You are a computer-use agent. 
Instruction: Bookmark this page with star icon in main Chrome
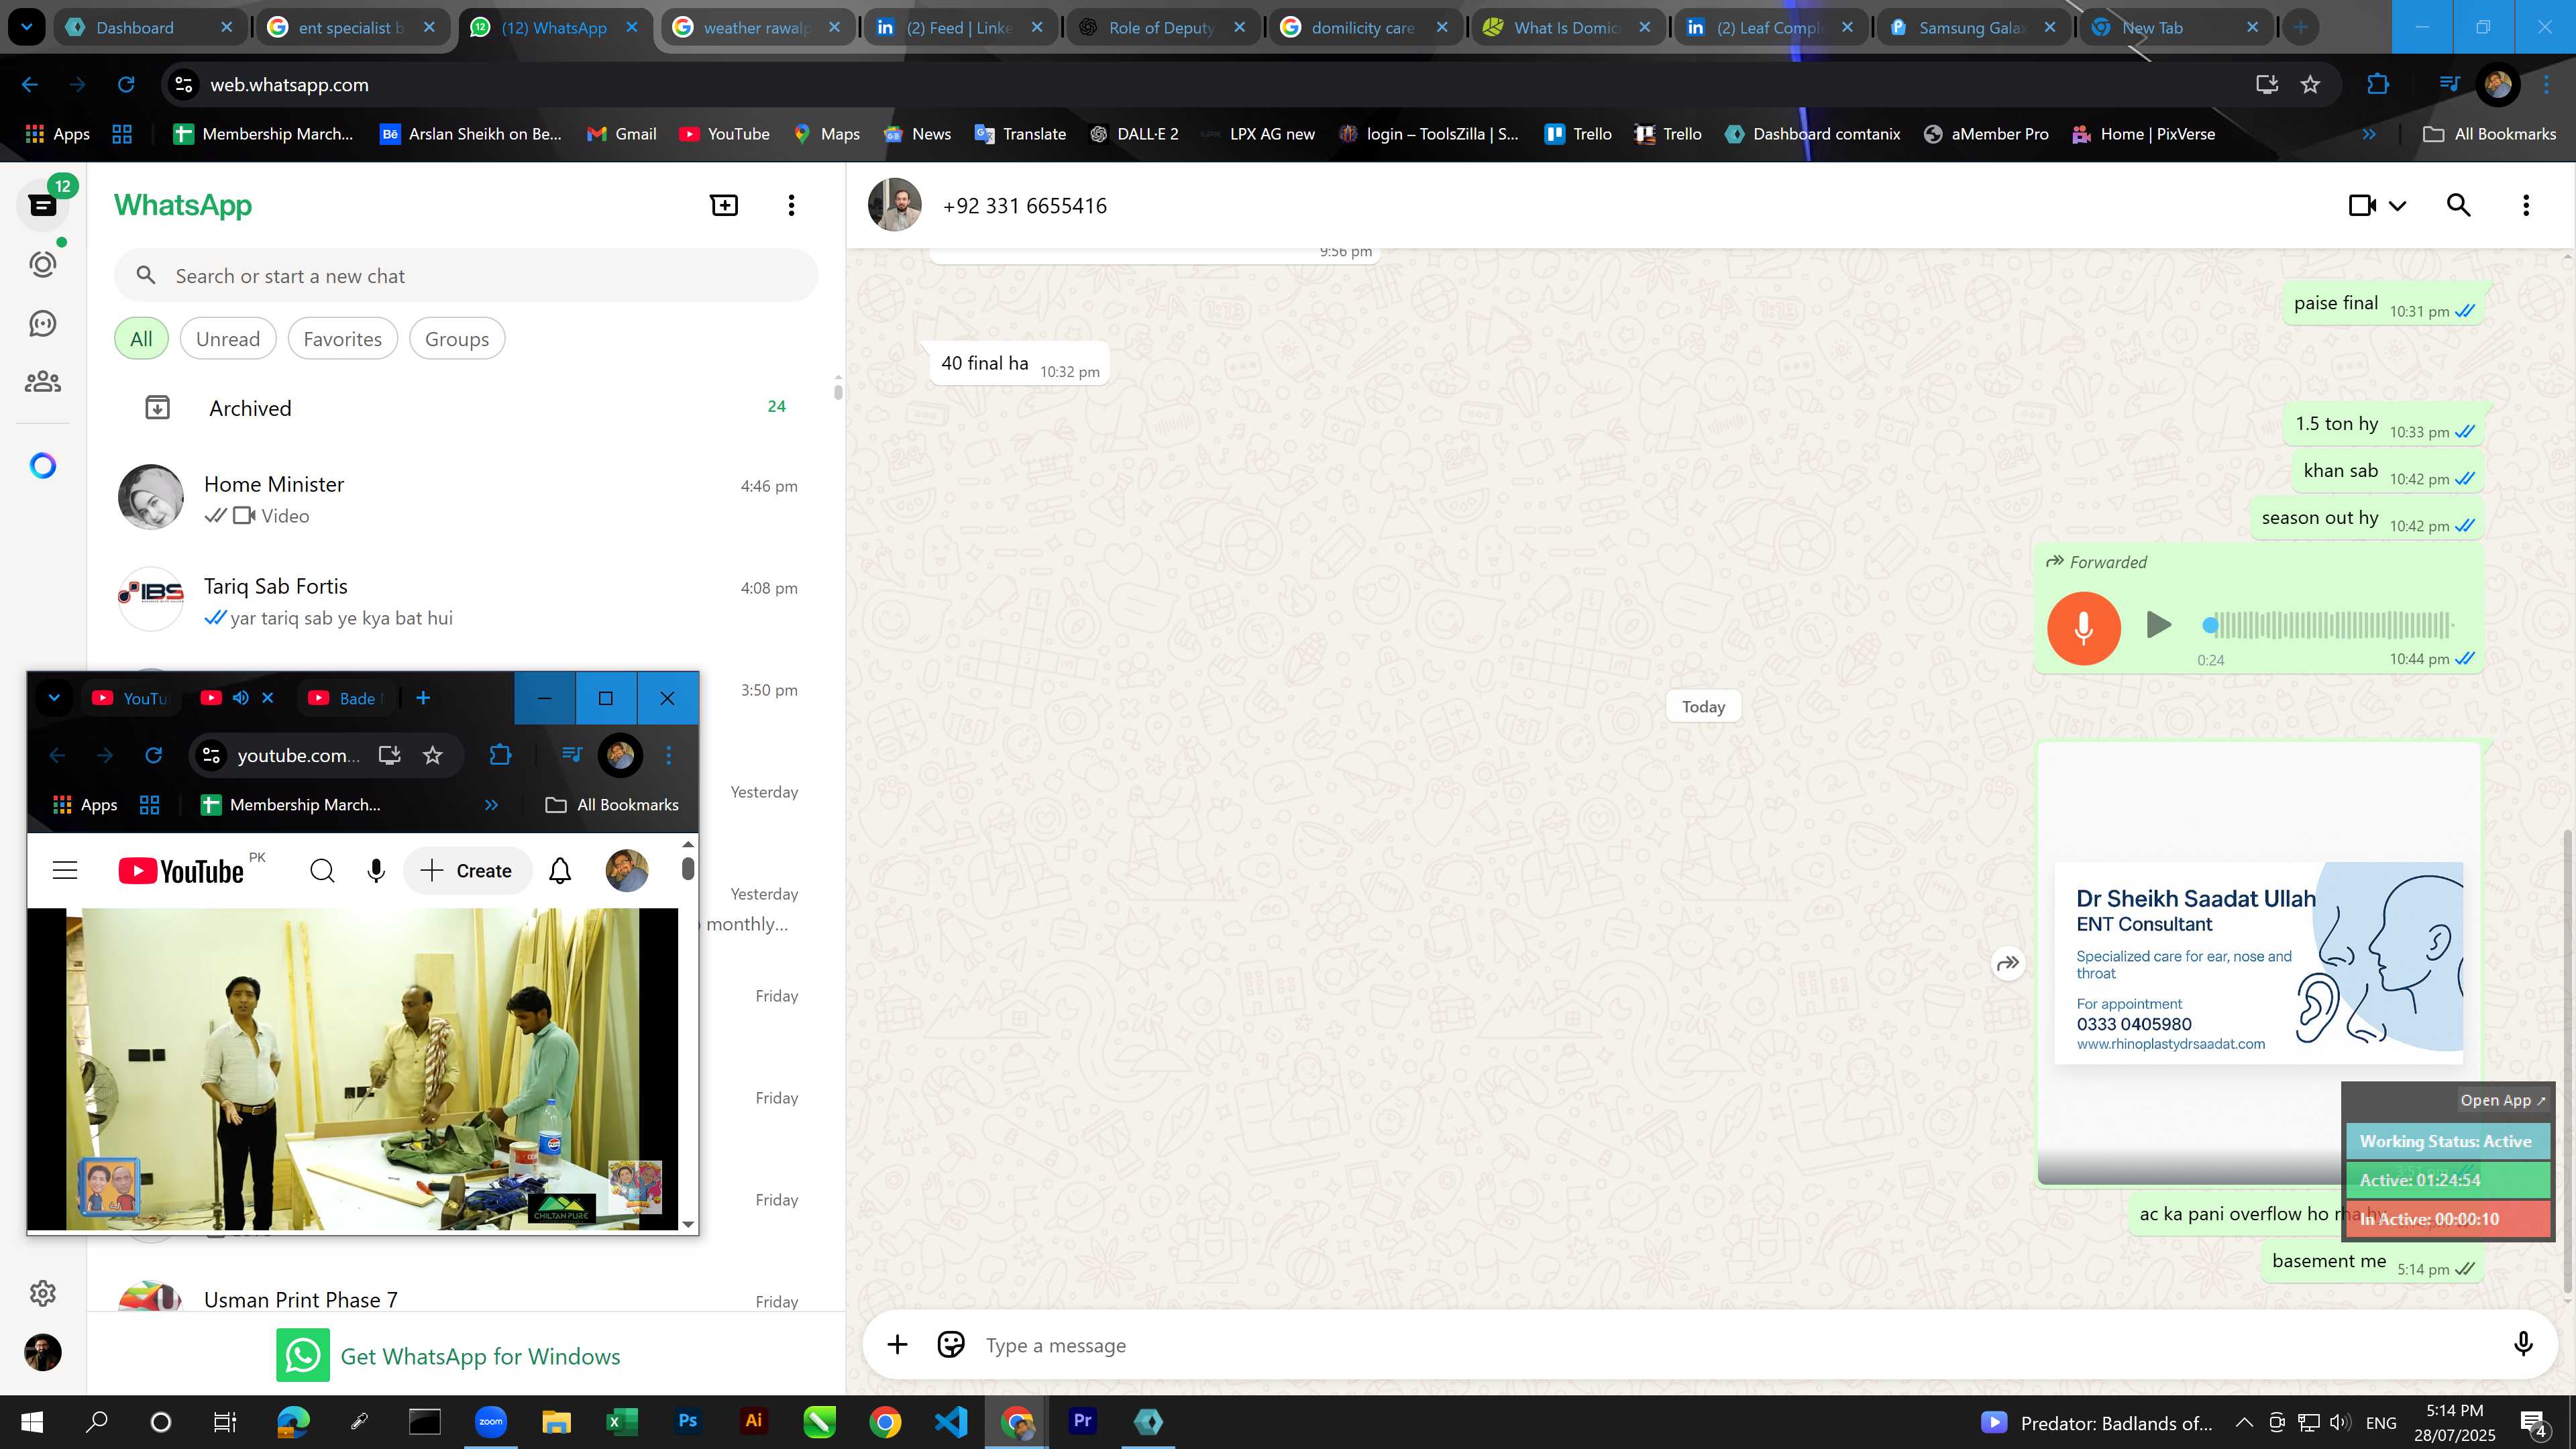click(2310, 85)
